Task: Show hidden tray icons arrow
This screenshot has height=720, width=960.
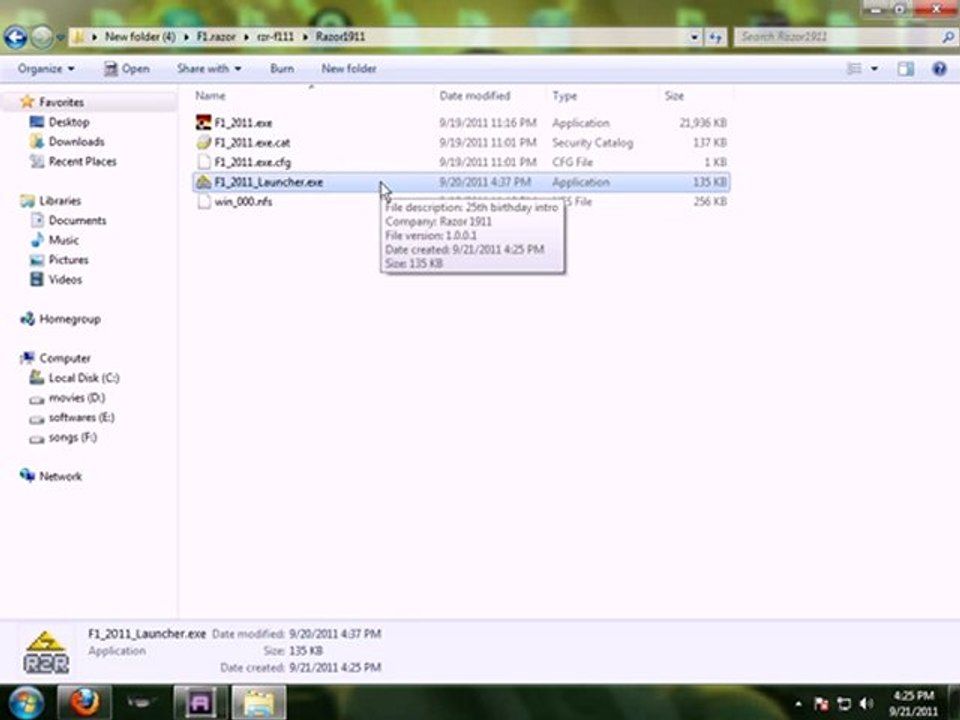Action: click(798, 704)
